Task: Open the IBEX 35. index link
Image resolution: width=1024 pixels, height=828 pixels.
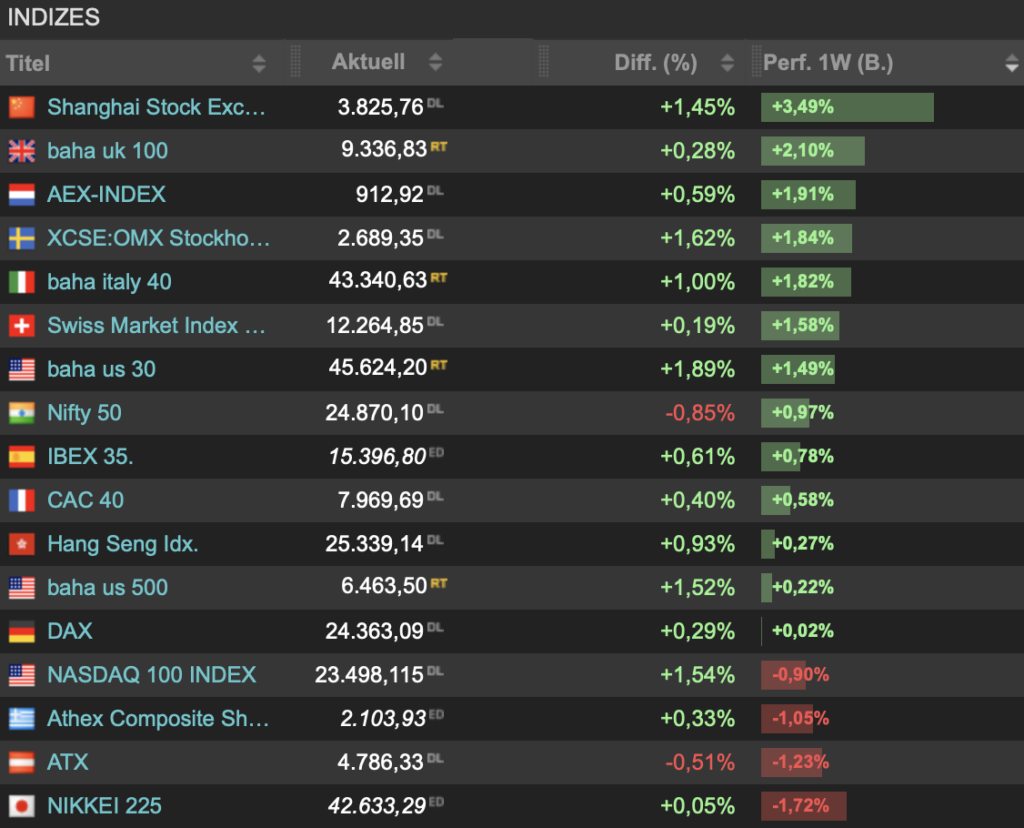Action: pyautogui.click(x=91, y=456)
